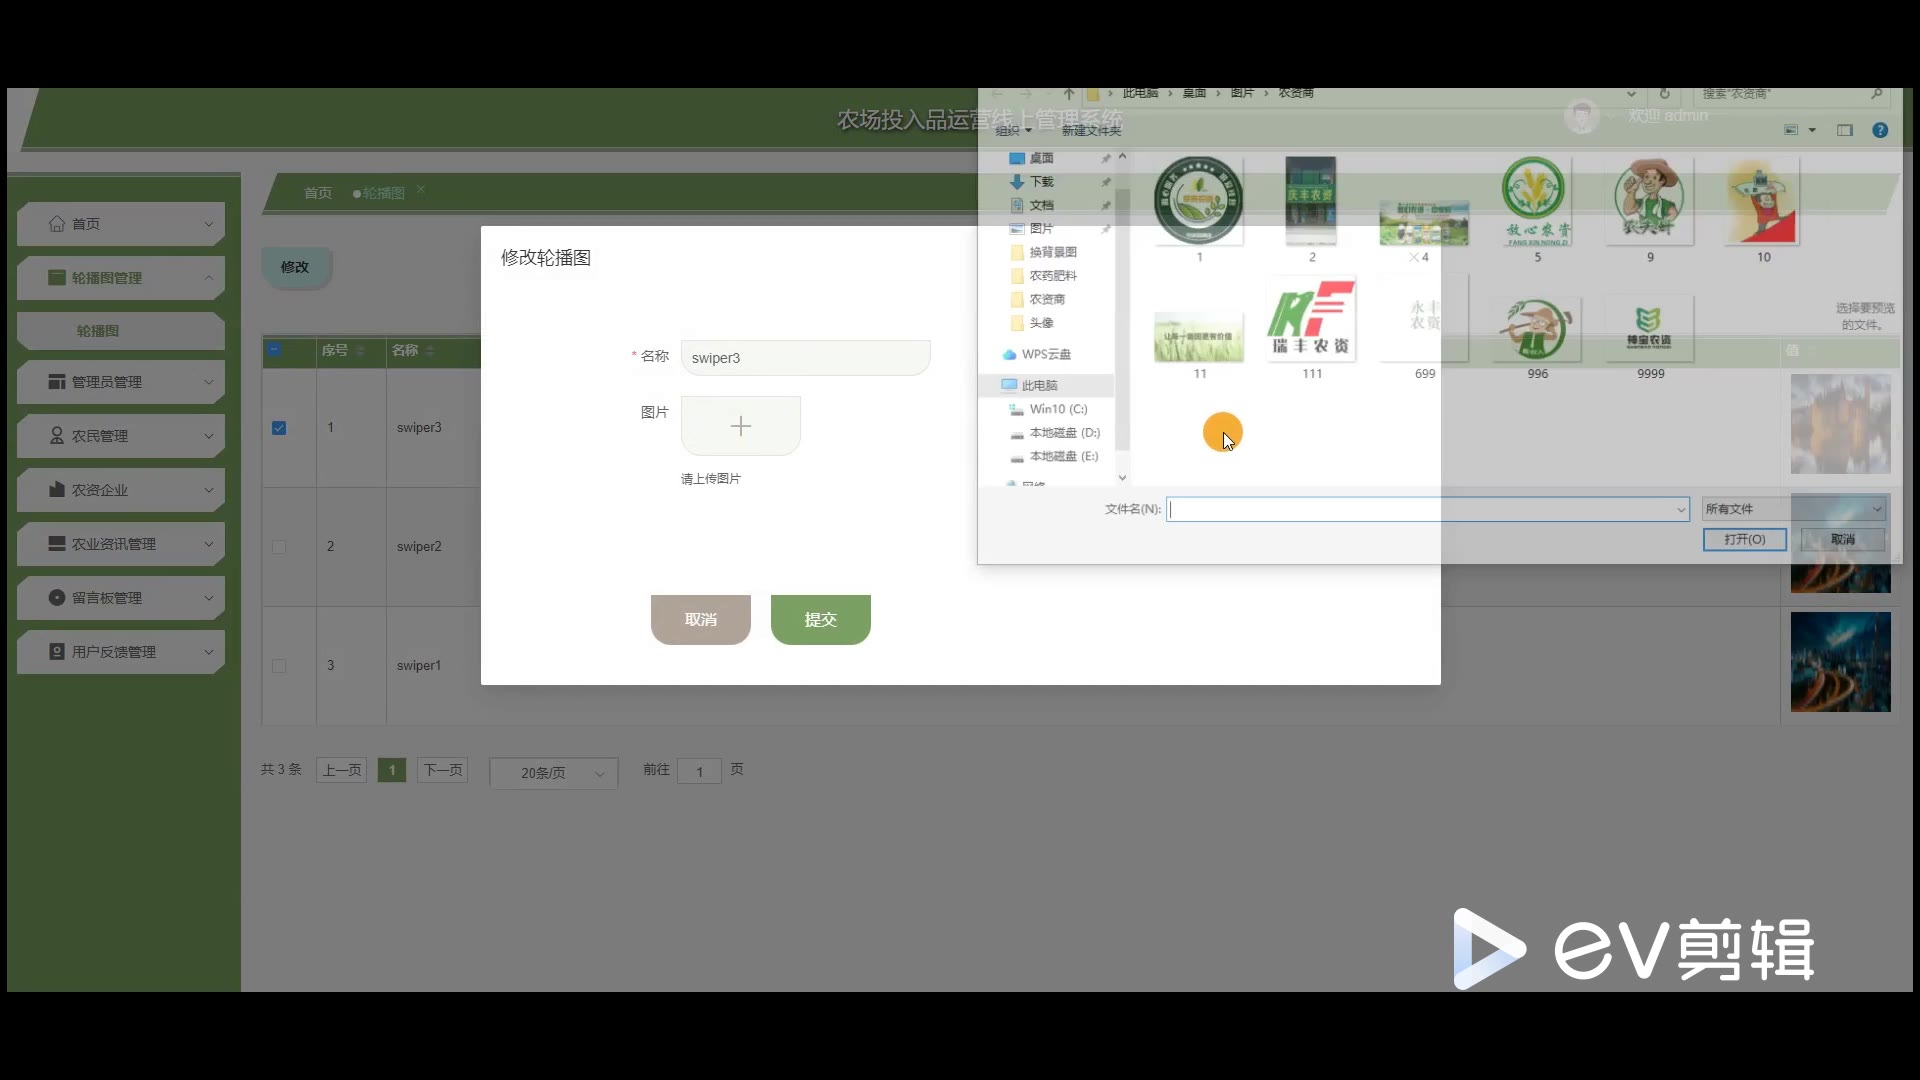Check the swiper1 row checkbox

coord(279,666)
